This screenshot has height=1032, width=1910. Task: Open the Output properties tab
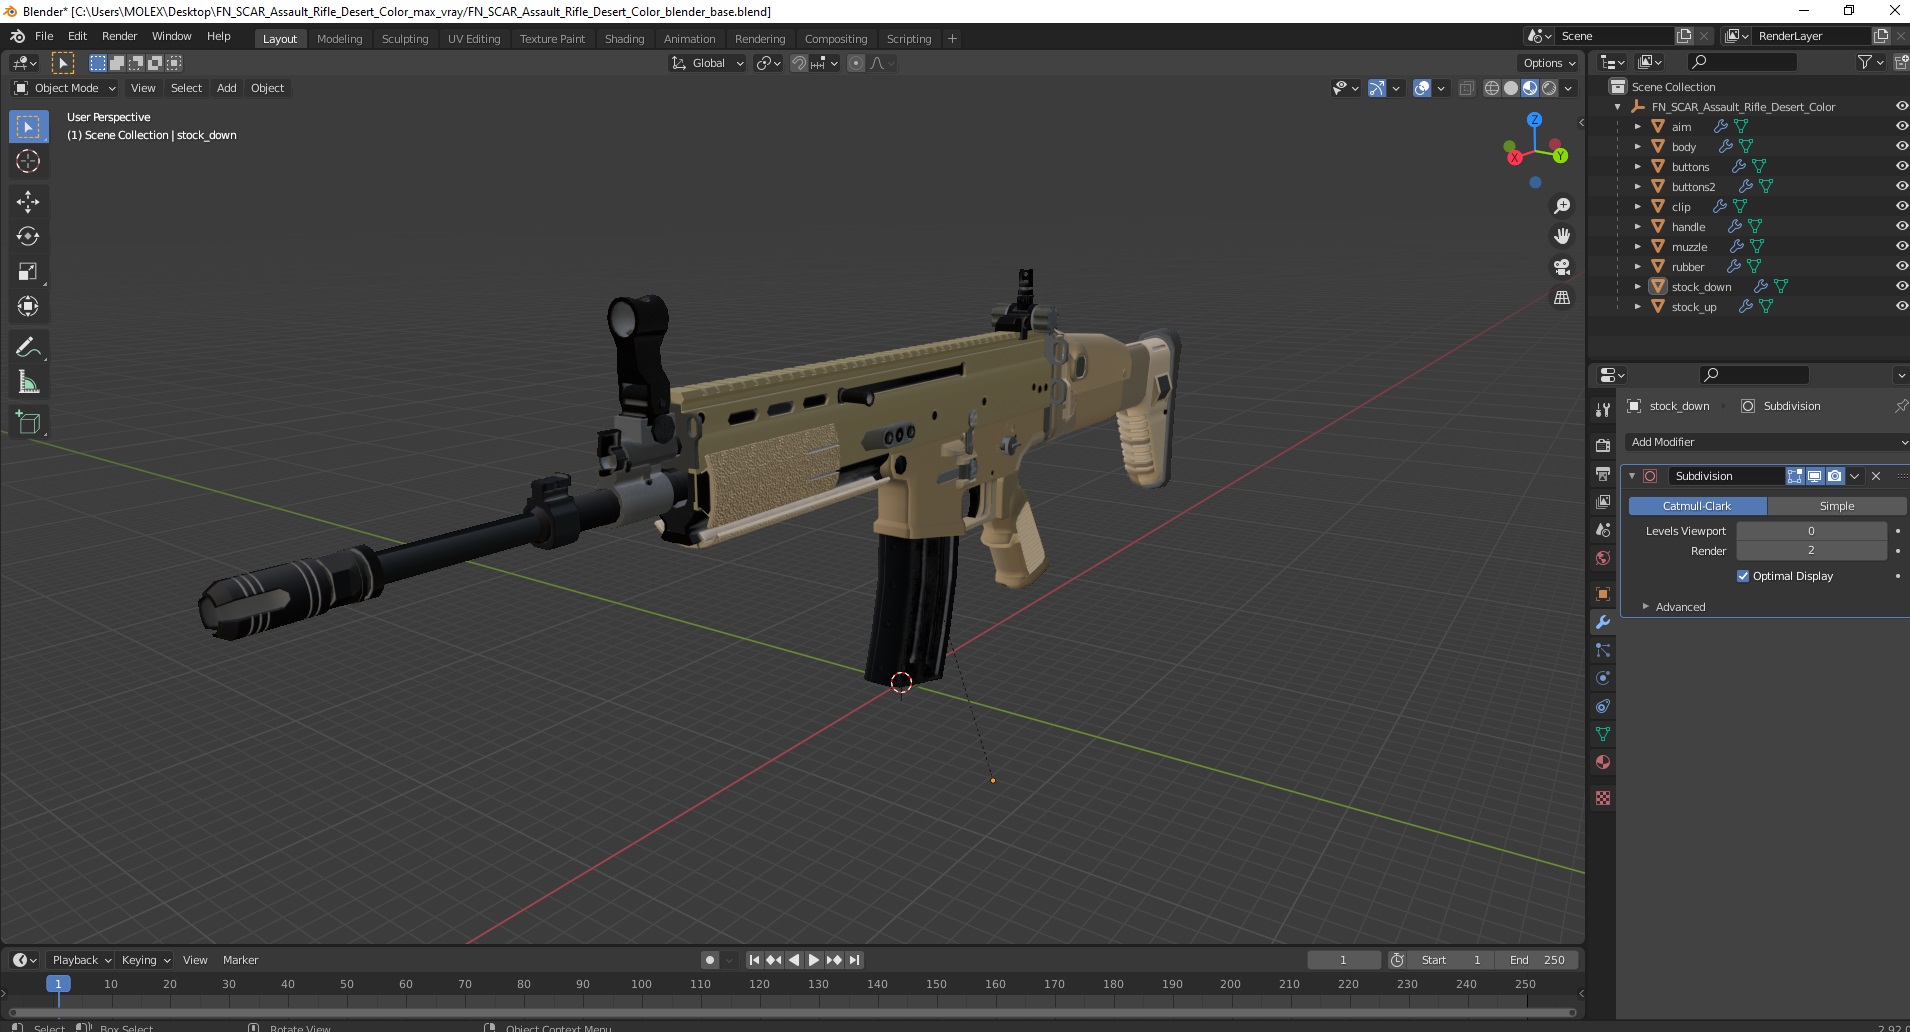(1603, 473)
